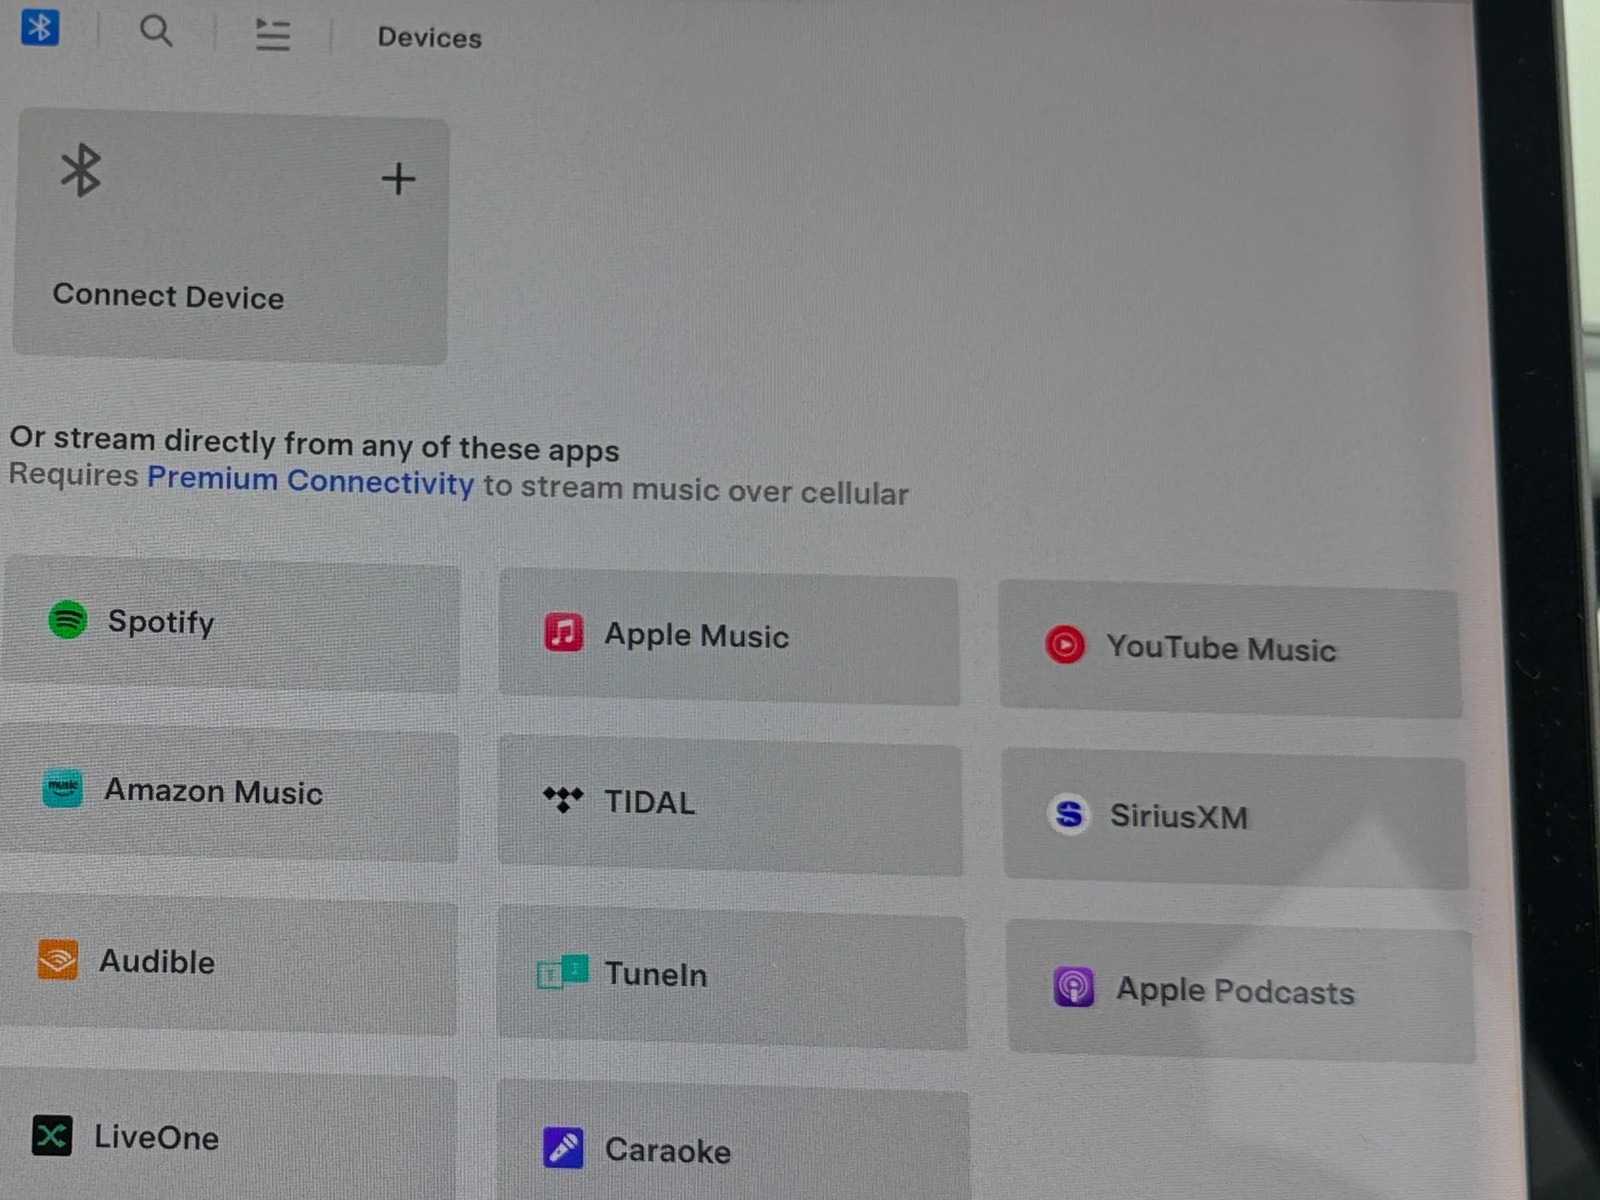Tap the LiveOne X logo icon
This screenshot has height=1200, width=1600.
(x=52, y=1135)
